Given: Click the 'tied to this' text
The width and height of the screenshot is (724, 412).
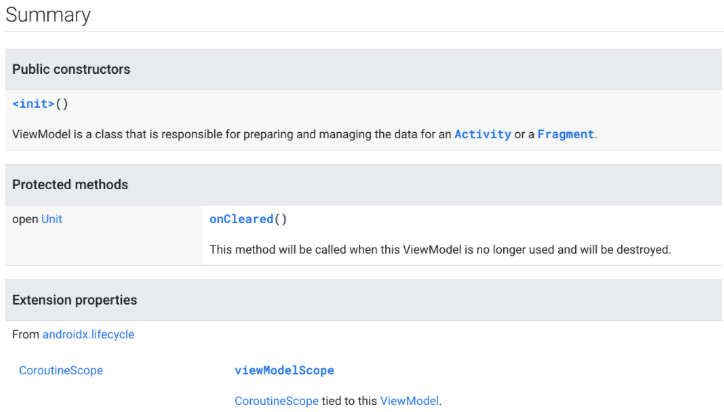Looking at the screenshot, I should pos(349,401).
